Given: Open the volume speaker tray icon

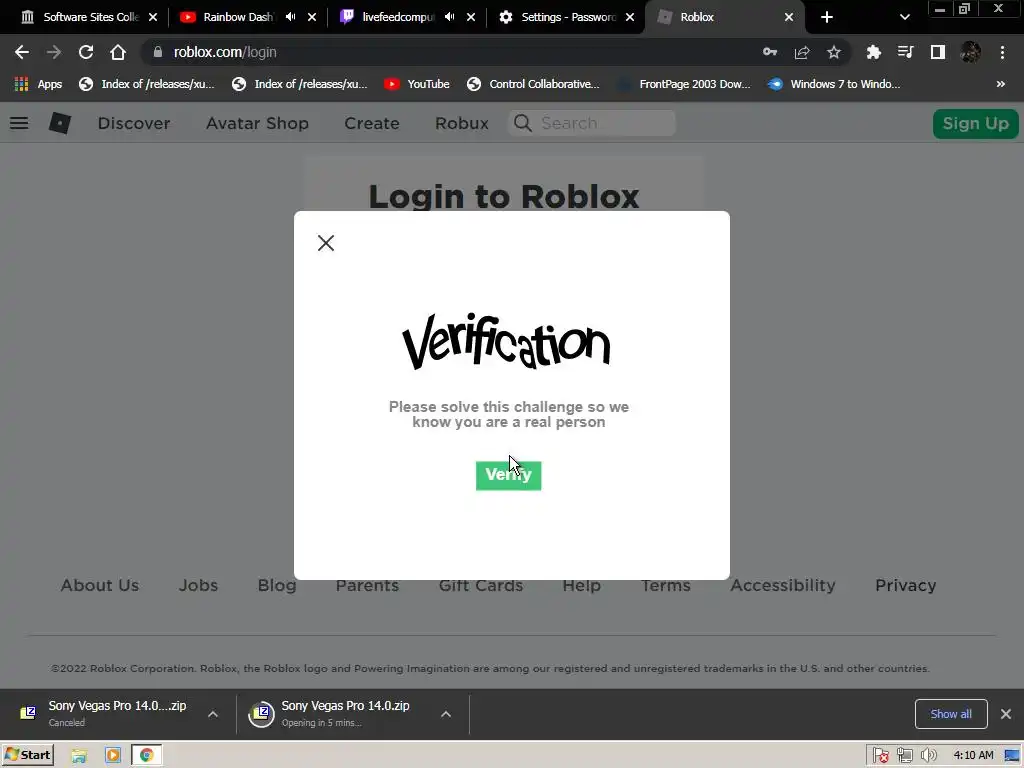Looking at the screenshot, I should point(928,756).
